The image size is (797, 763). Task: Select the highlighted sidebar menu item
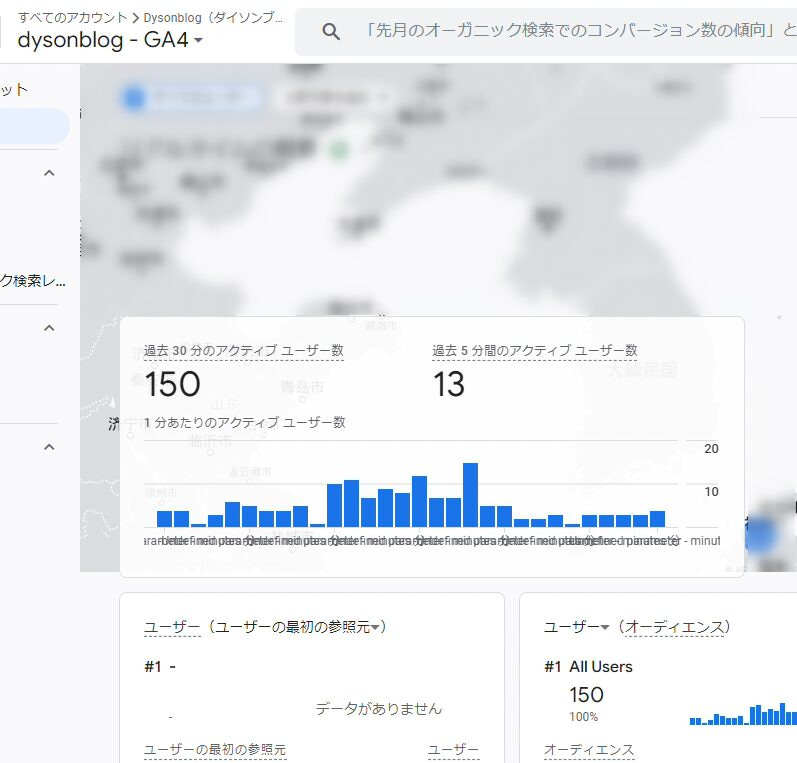34,126
